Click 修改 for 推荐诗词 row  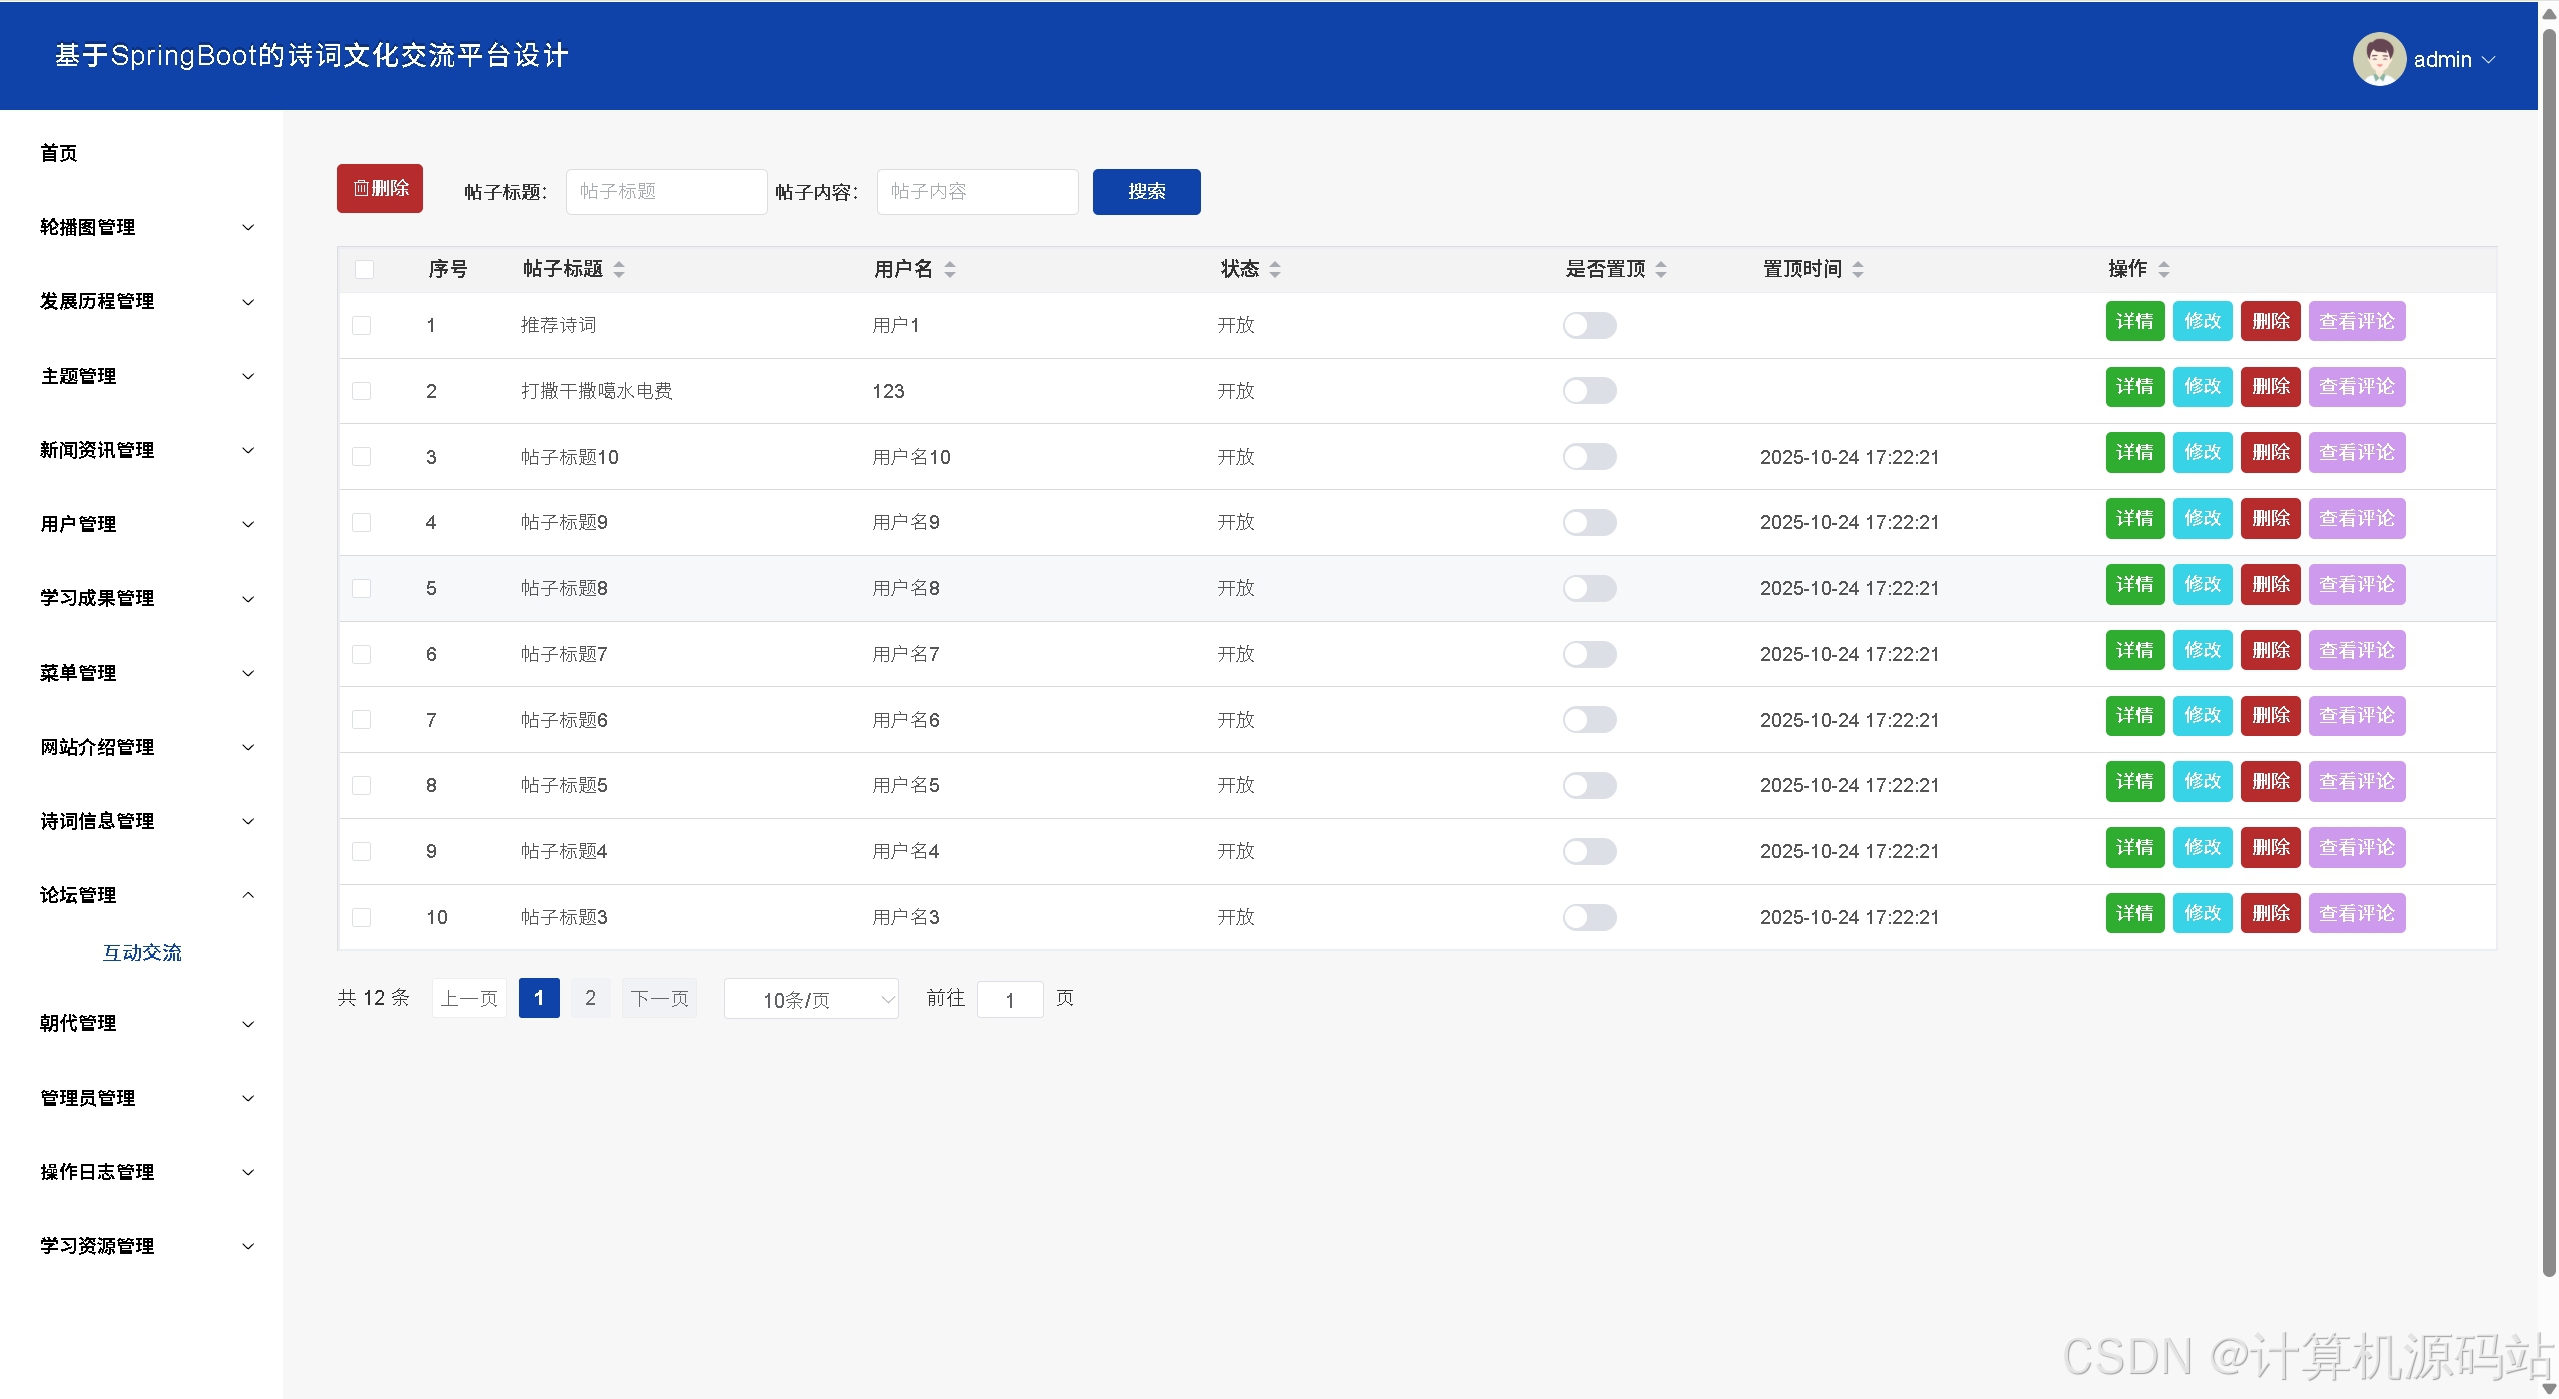tap(2203, 321)
